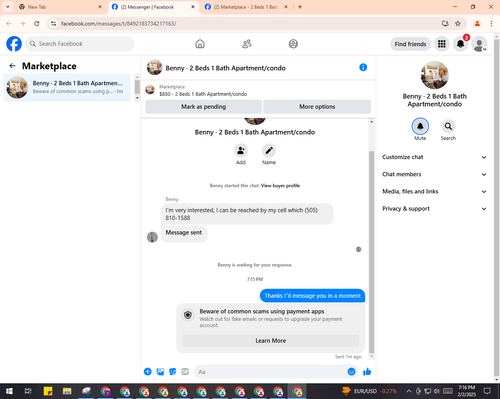Viewport: 500px width, 399px height.
Task: Click the Search Facebook field
Action: click(x=80, y=44)
